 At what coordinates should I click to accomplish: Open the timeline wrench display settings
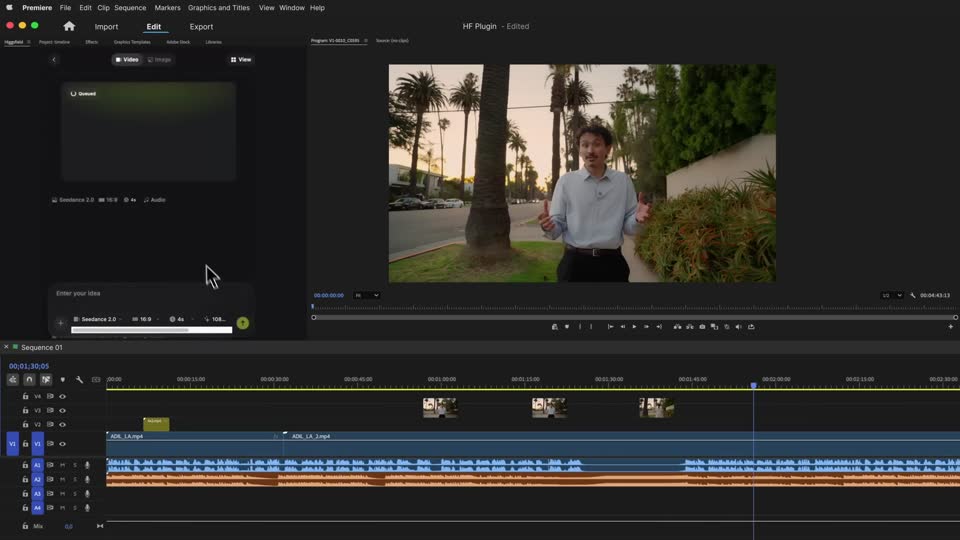click(x=80, y=380)
